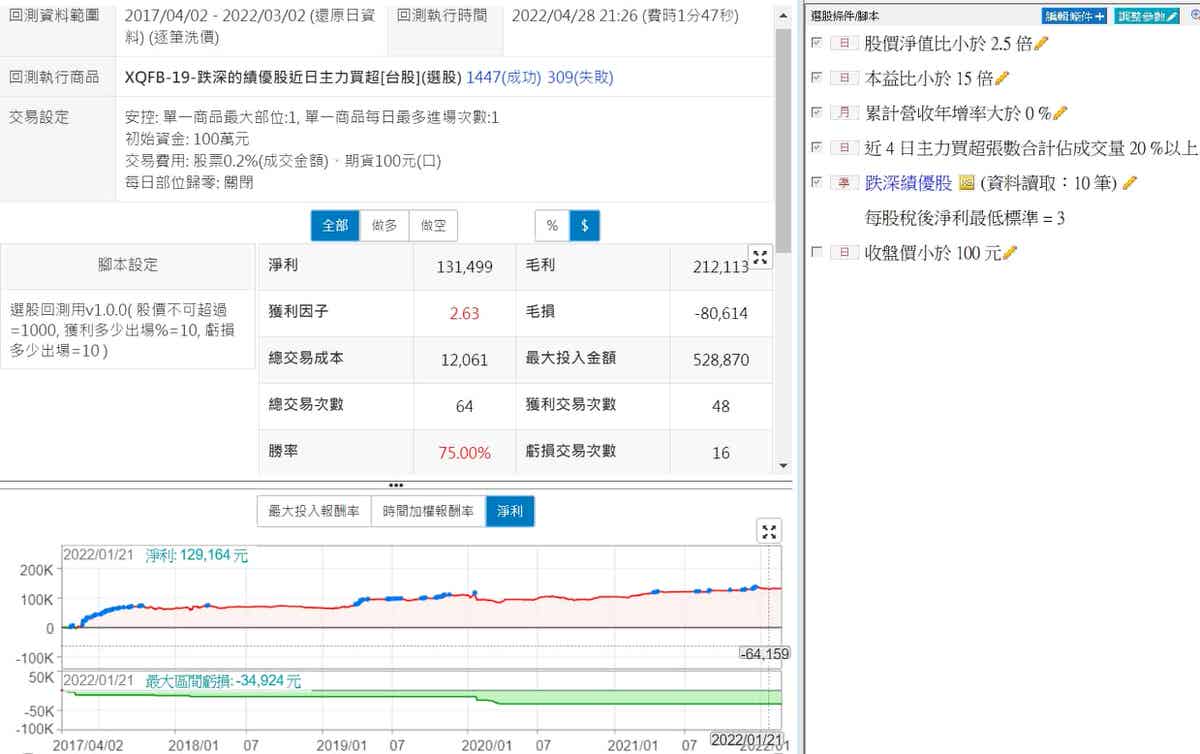1200x754 pixels.
Task: Click pencil icon beside 股價淨值比小於 2.5 倍
Action: pos(1041,43)
